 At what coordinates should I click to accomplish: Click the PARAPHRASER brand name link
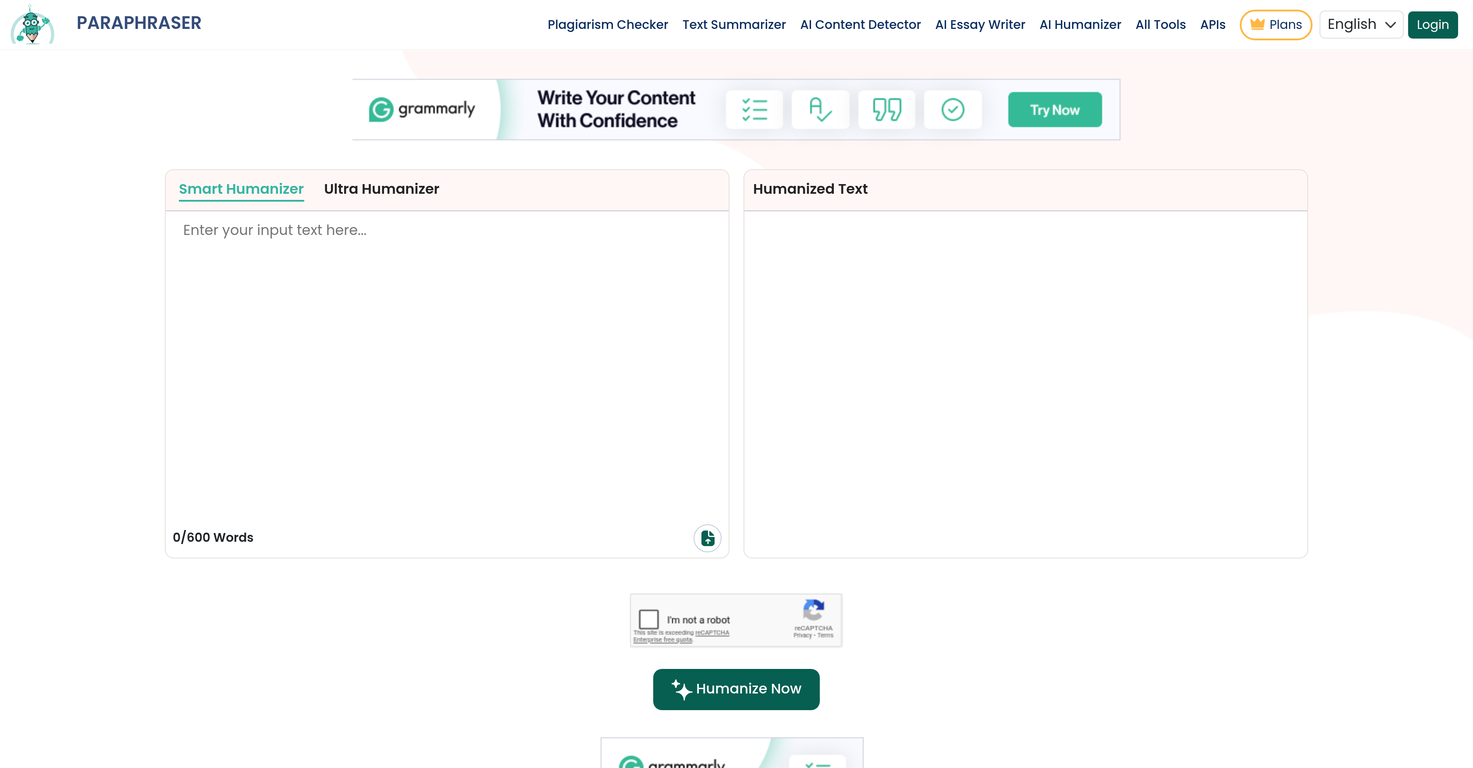tap(139, 23)
